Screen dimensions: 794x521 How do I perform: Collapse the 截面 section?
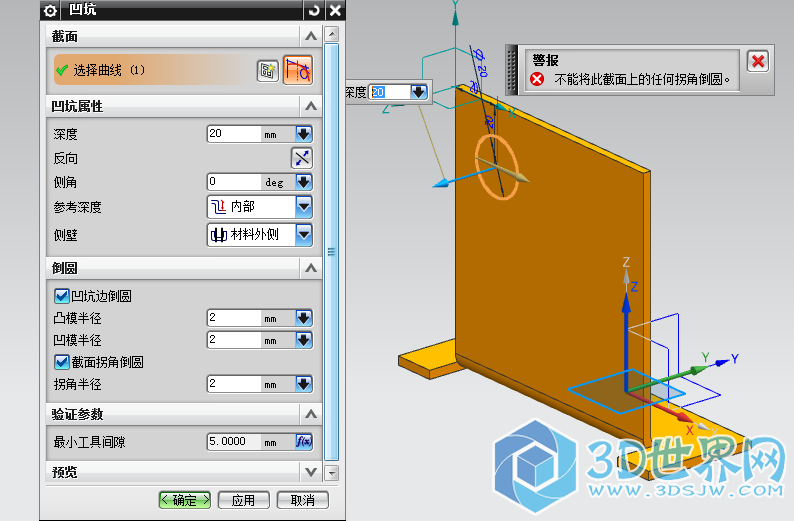pos(311,36)
